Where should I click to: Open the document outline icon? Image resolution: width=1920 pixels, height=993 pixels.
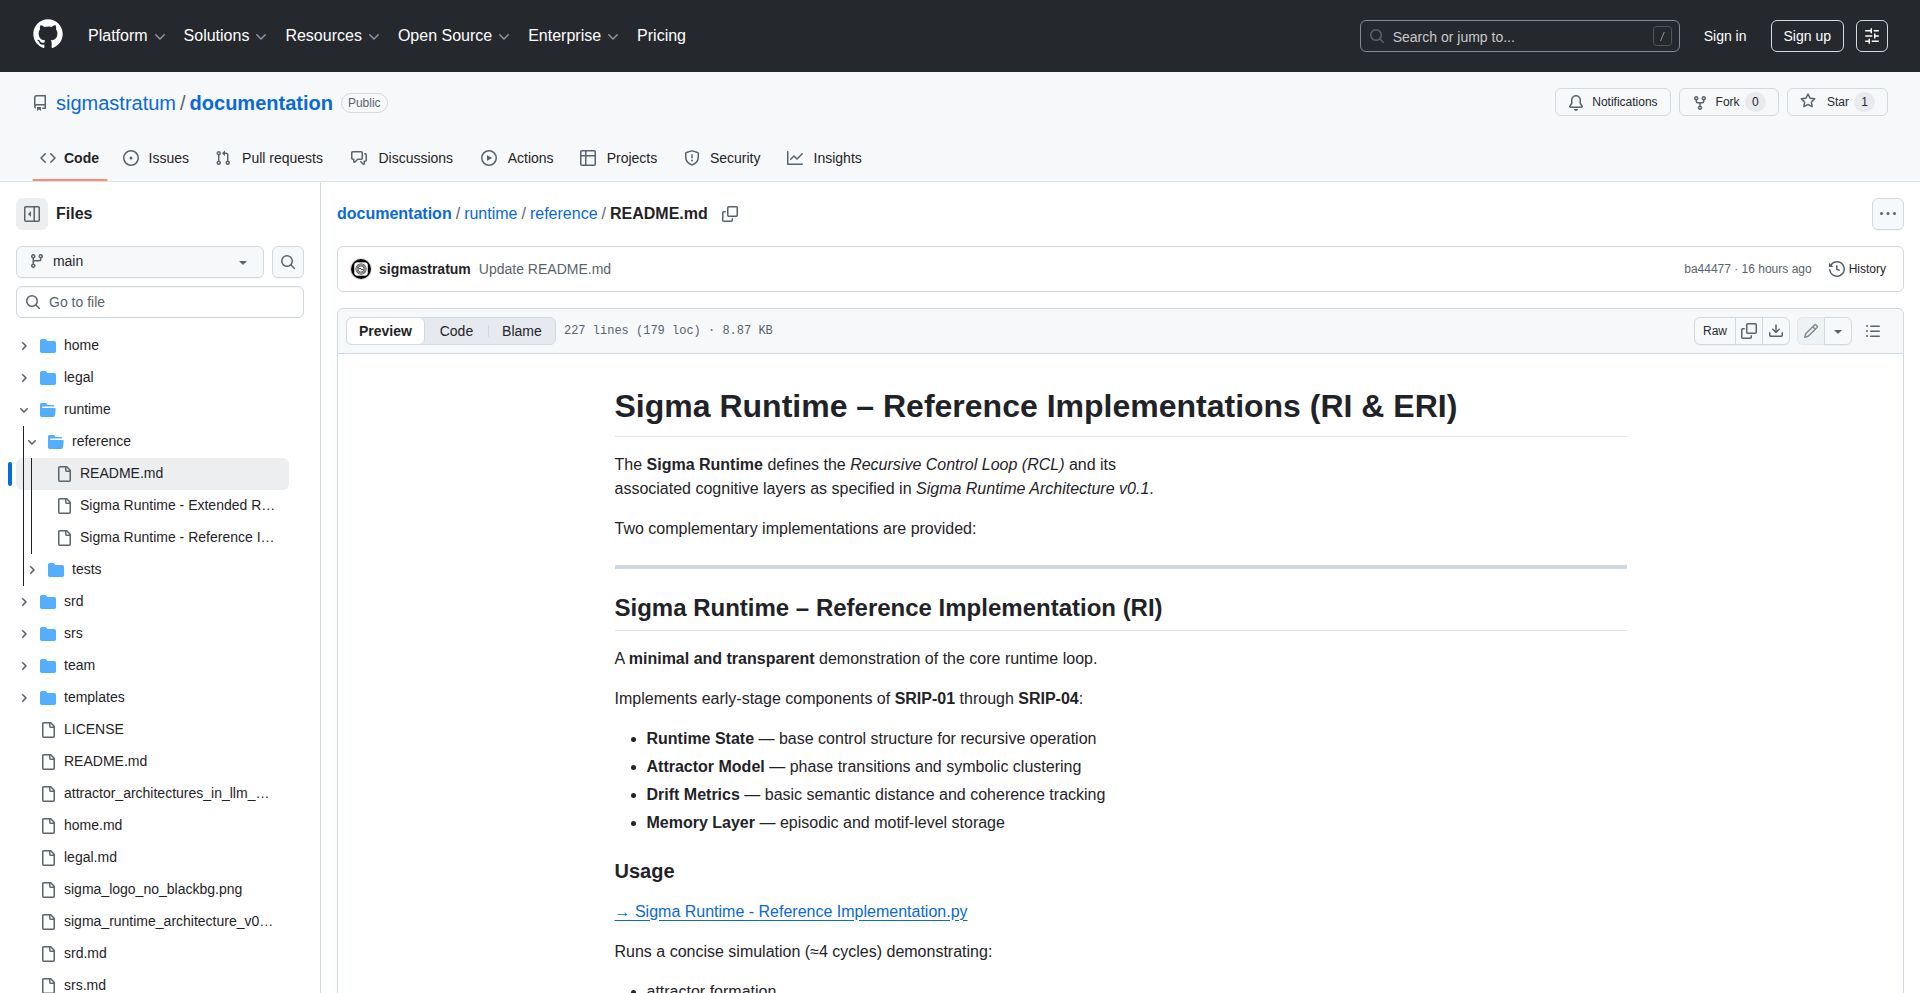click(x=1873, y=331)
